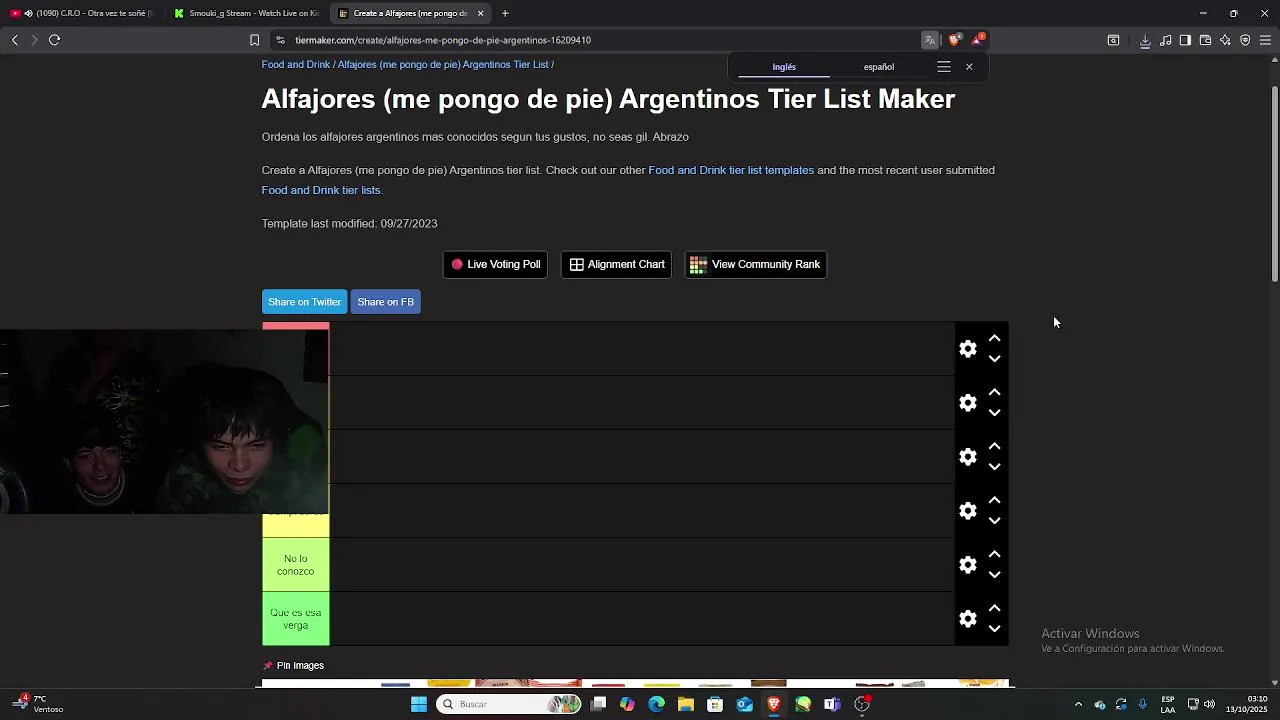Switch to the C.R.O YouTube tab
The height and width of the screenshot is (720, 1280).
coord(82,13)
